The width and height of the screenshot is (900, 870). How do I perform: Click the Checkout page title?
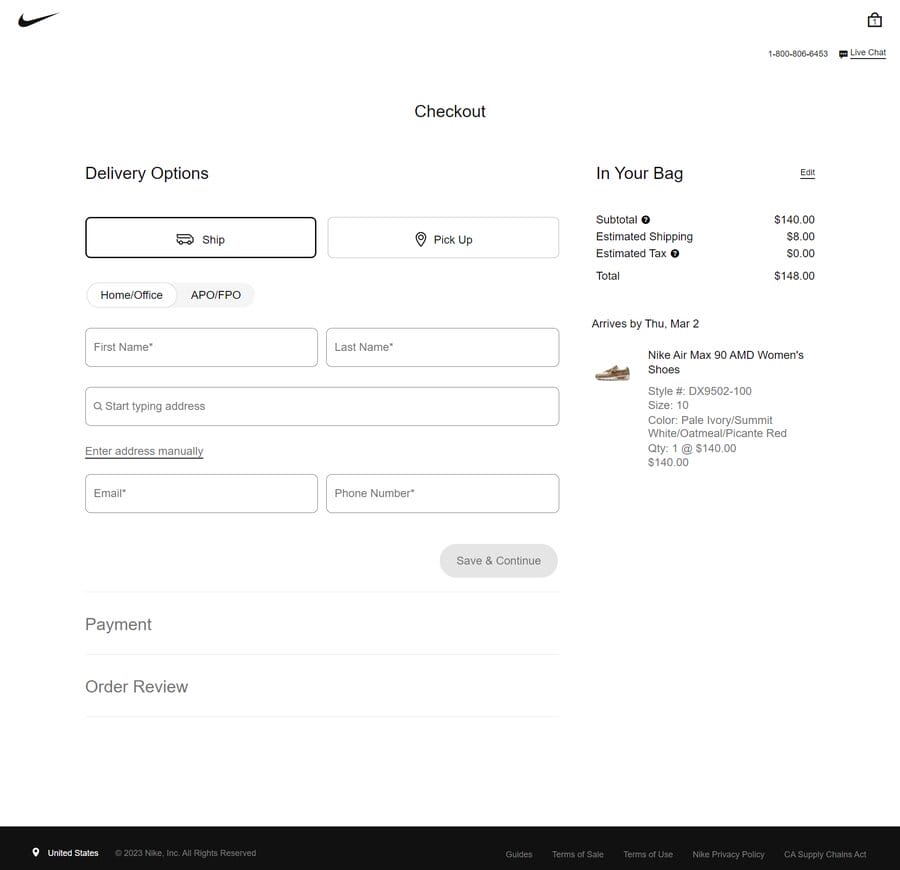click(450, 111)
